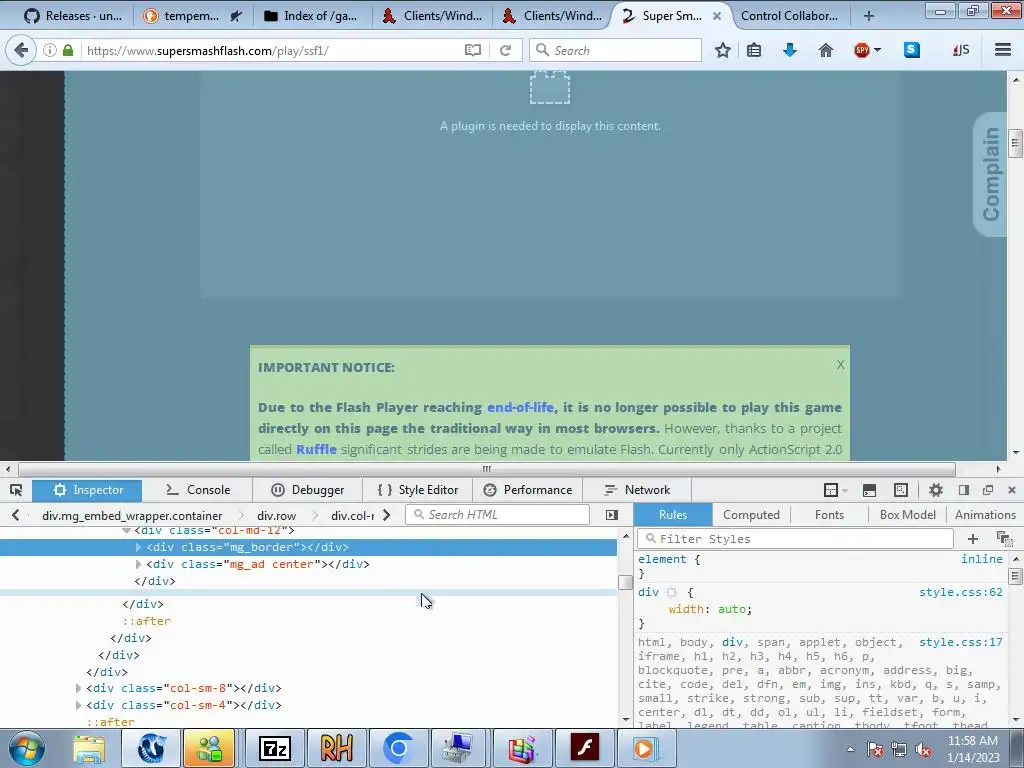Viewport: 1024px width, 768px height.
Task: Activate the element picker in devtools
Action: 16,490
